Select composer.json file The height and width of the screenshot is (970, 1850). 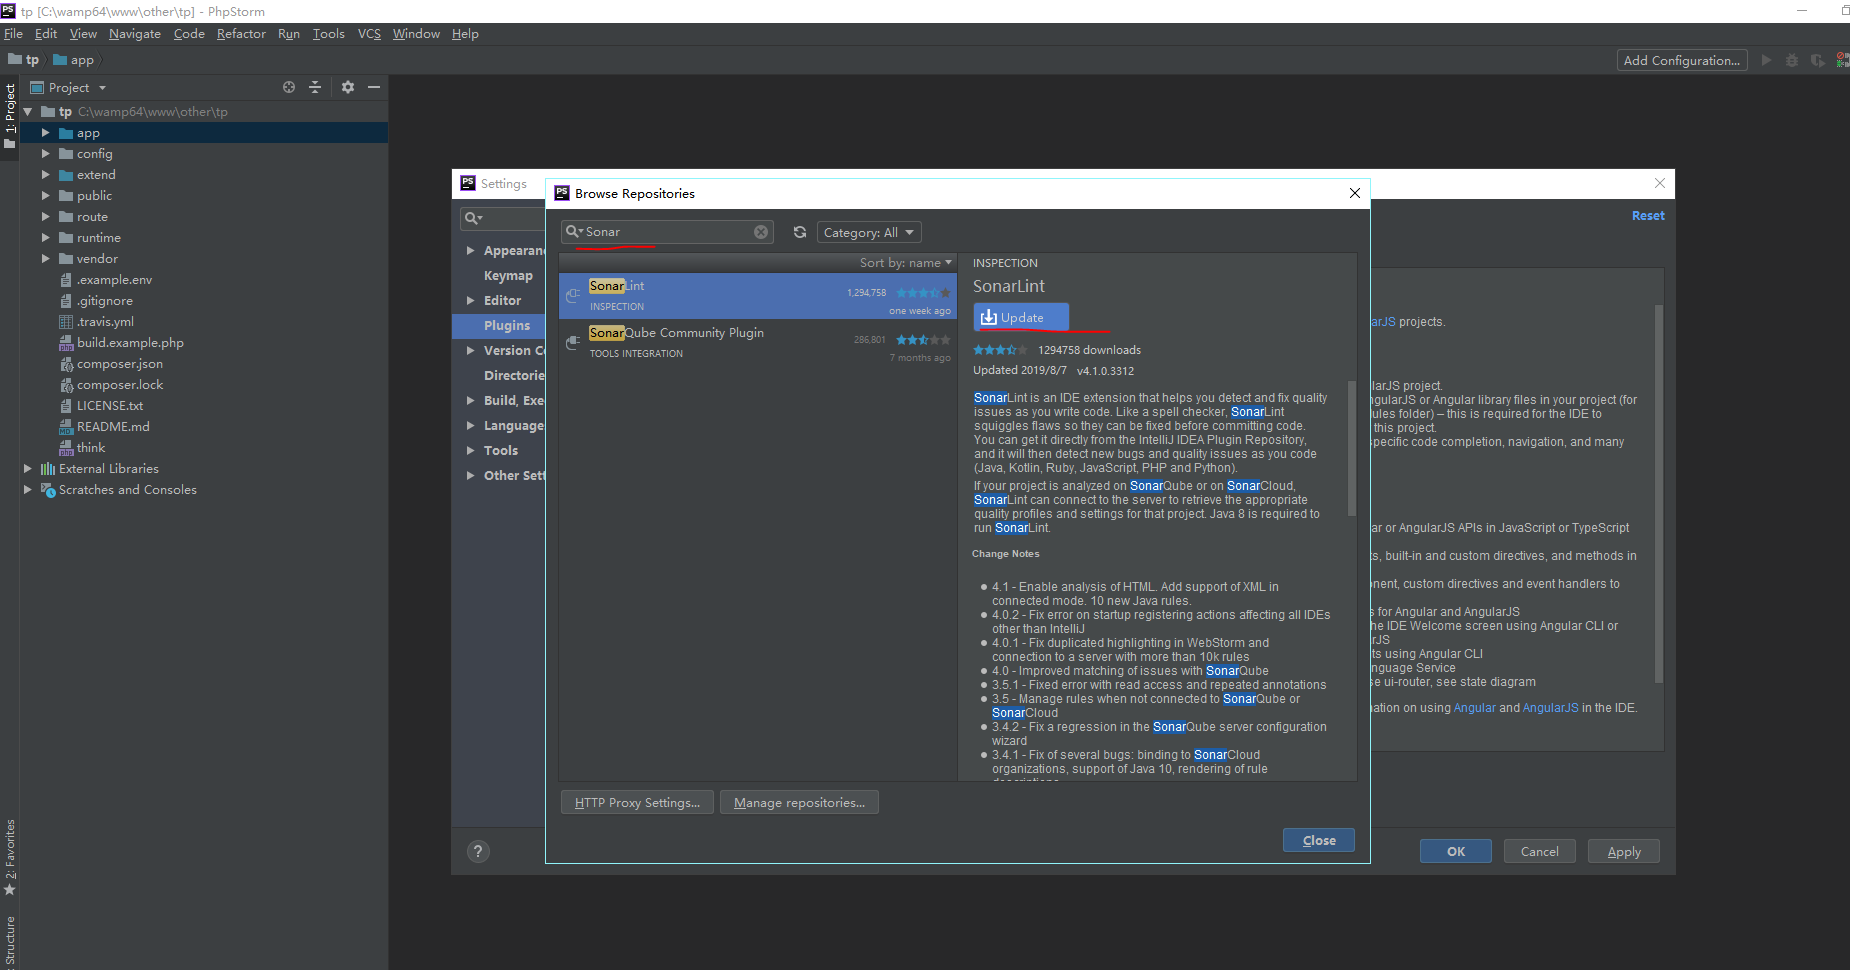120,364
